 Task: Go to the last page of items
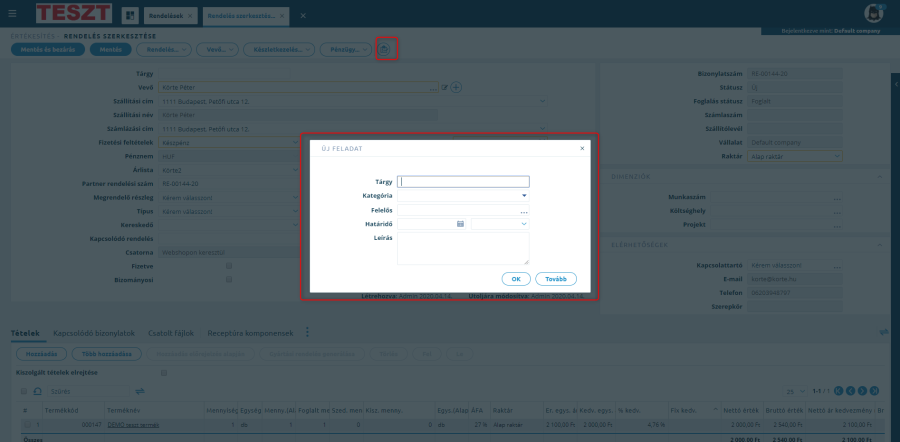pos(874,391)
